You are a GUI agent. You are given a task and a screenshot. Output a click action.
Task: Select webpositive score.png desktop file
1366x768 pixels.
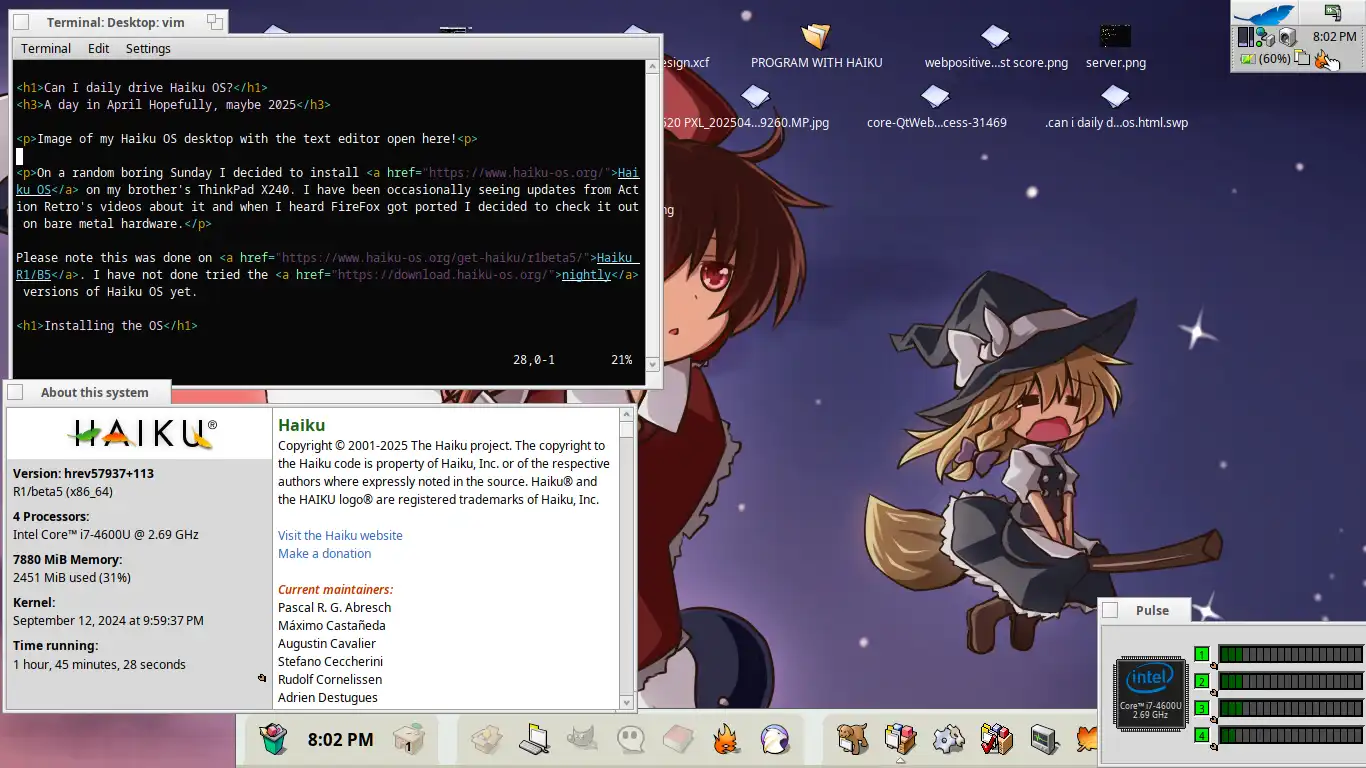[x=996, y=47]
